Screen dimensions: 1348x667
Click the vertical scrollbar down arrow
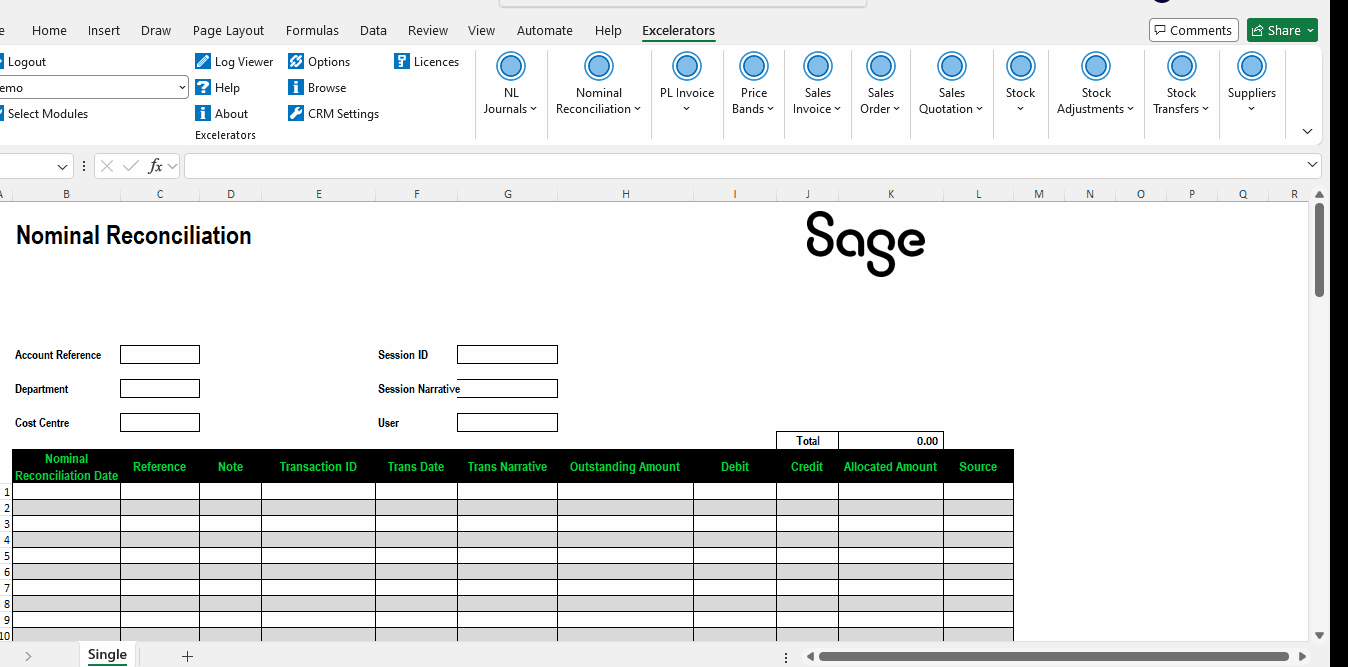pyautogui.click(x=1319, y=634)
